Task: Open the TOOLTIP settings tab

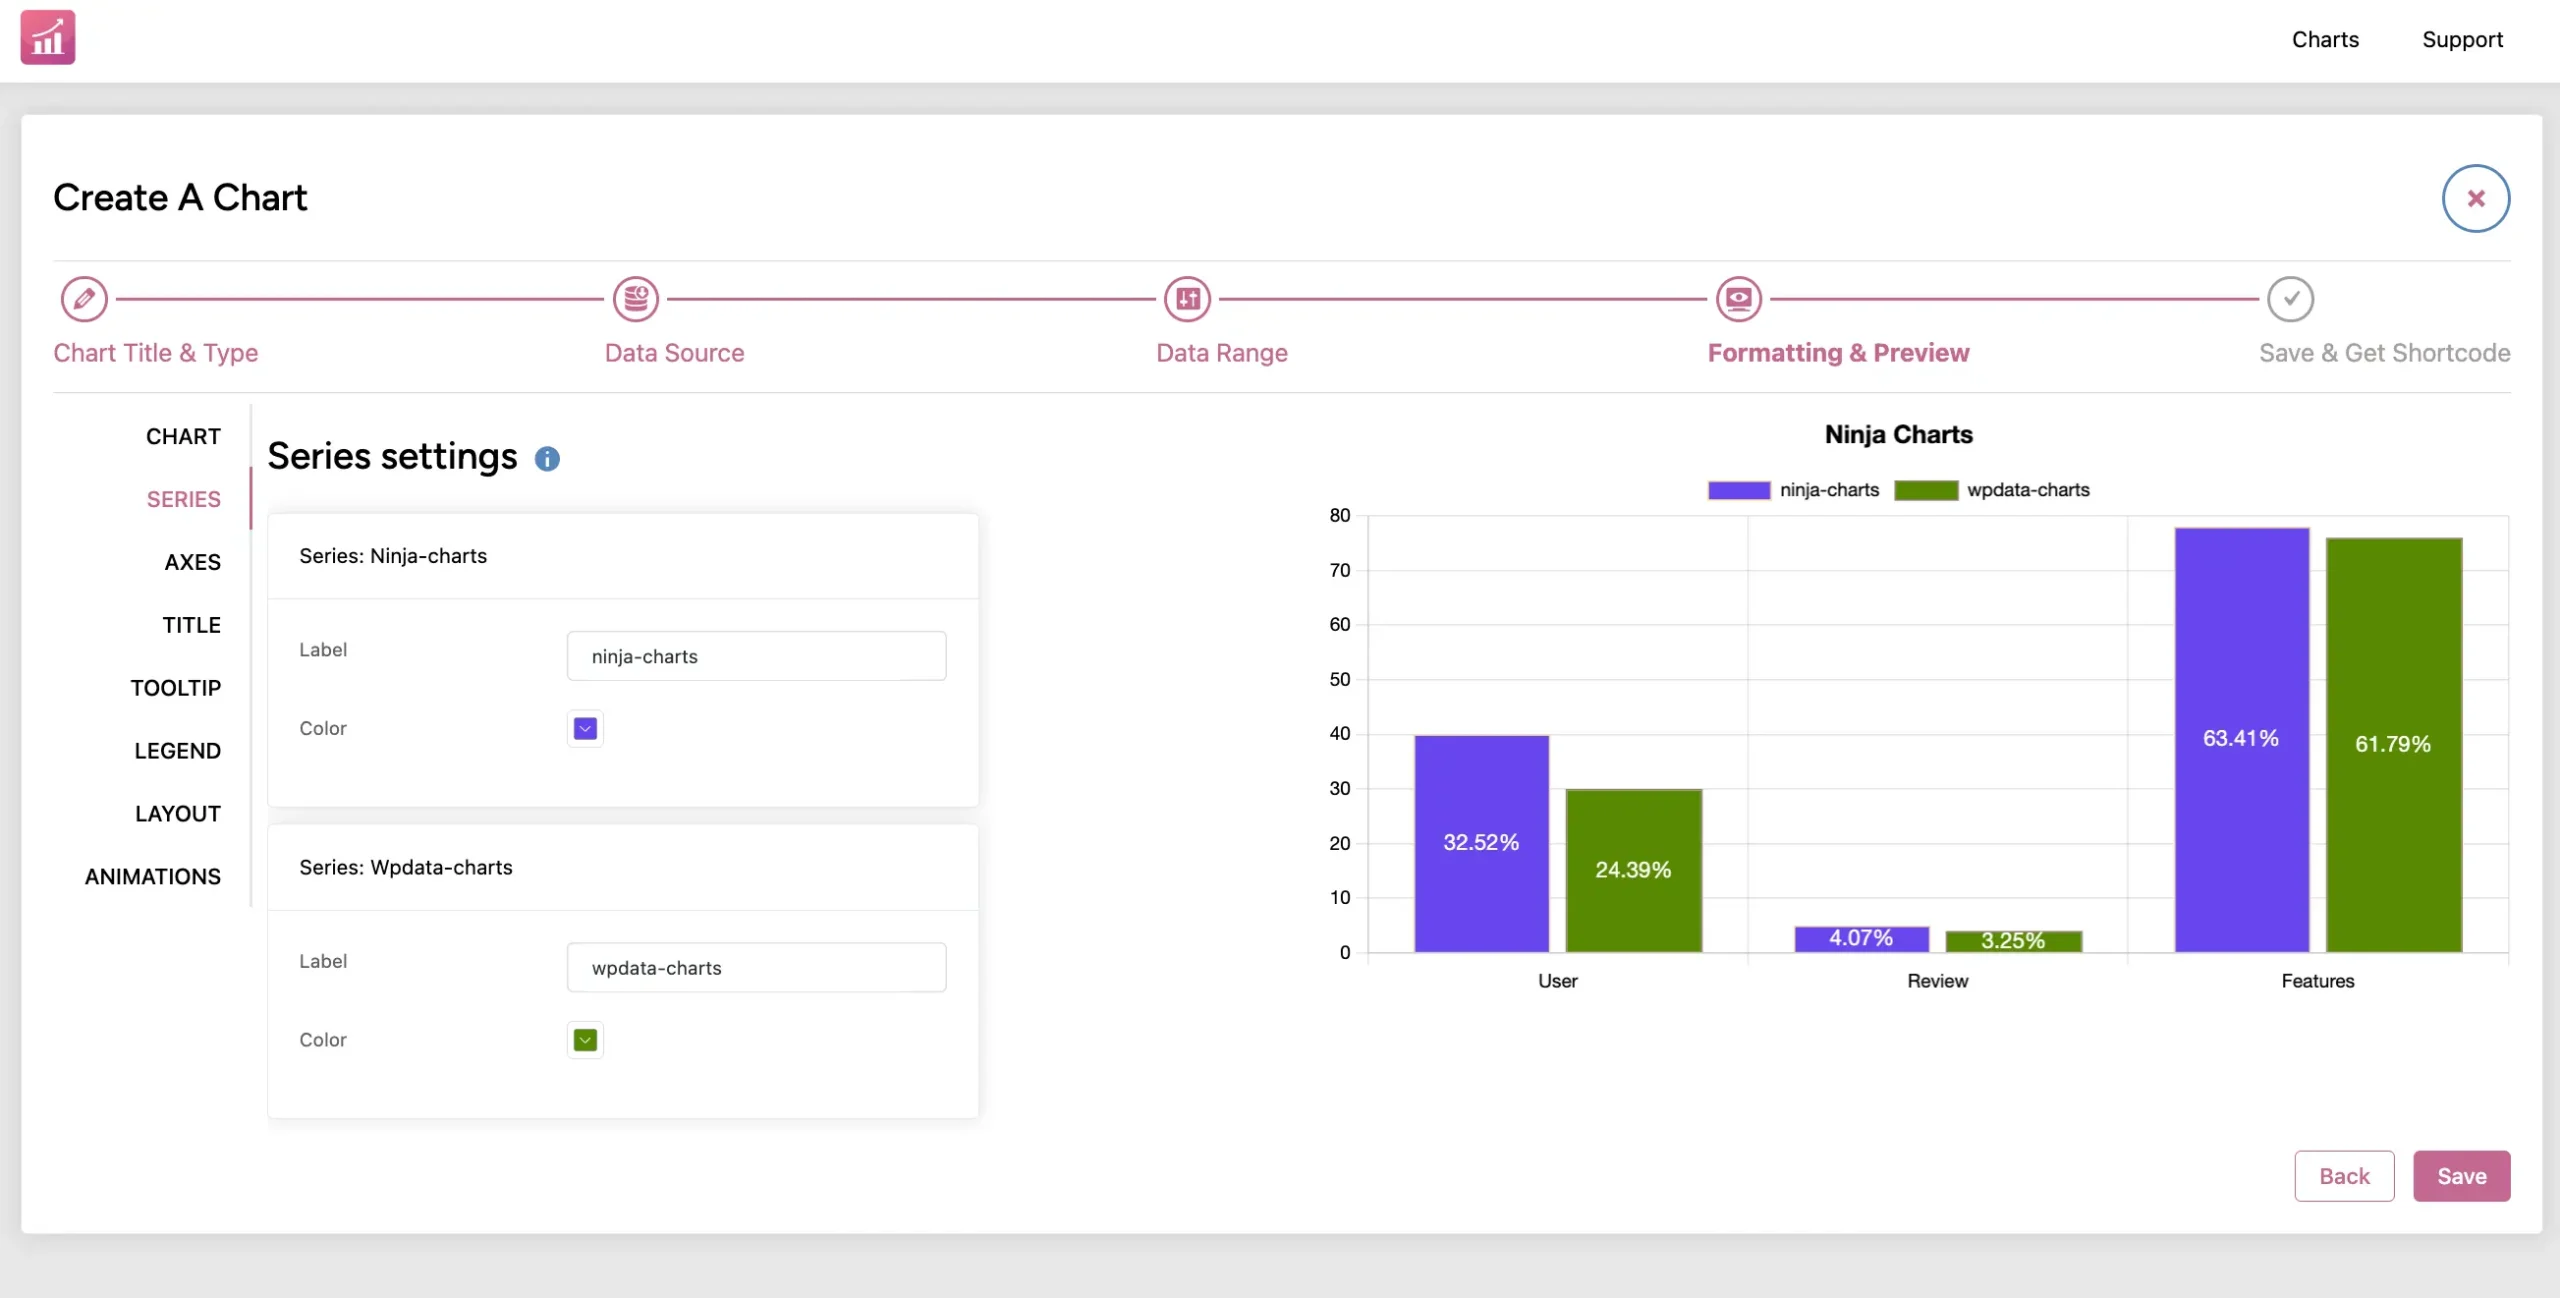Action: pyautogui.click(x=176, y=688)
